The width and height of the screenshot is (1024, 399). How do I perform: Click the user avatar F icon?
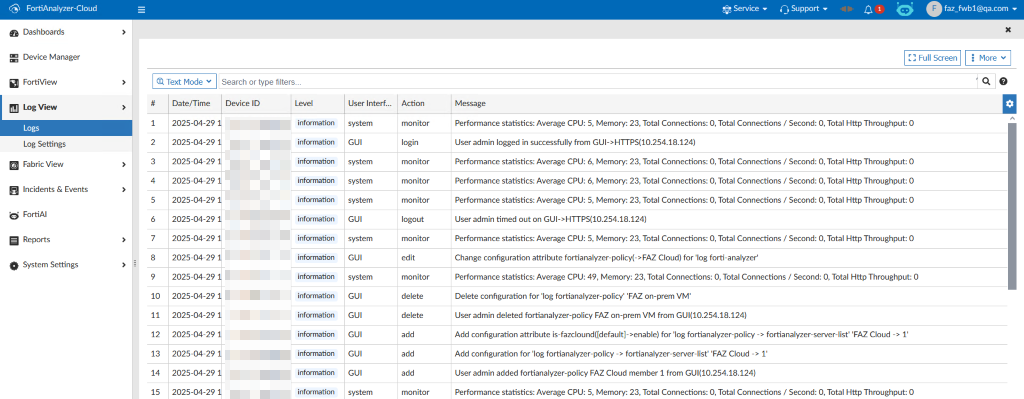(x=934, y=9)
